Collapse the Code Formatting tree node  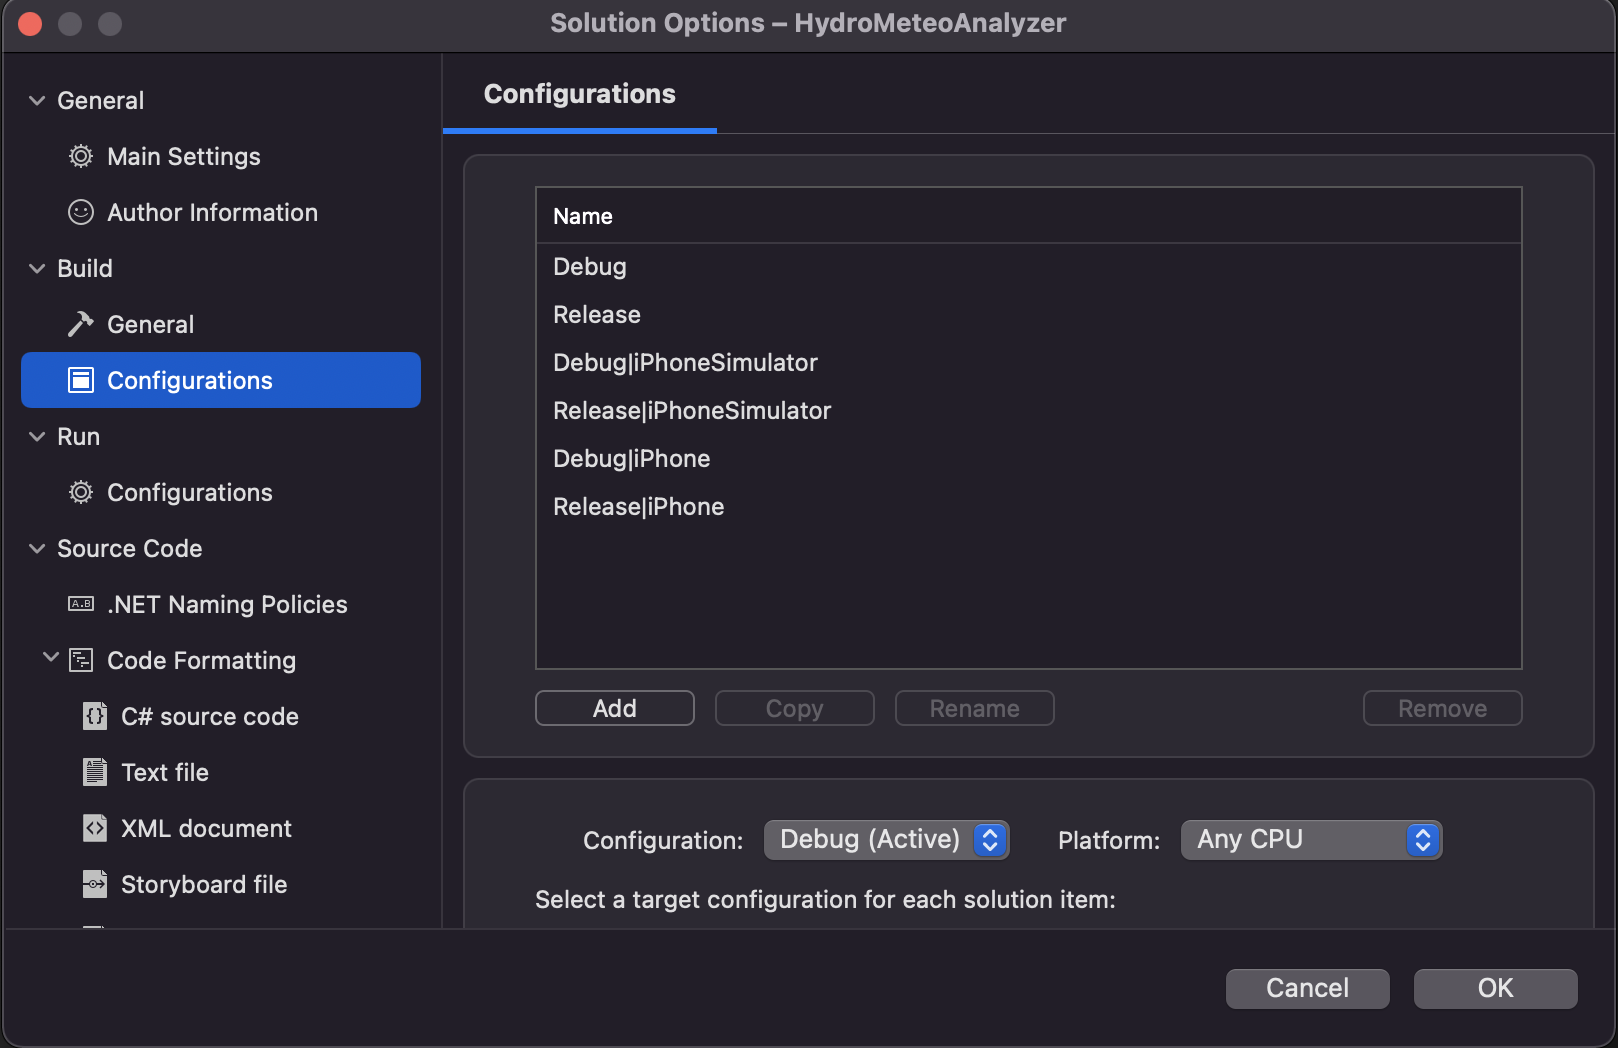(x=51, y=658)
